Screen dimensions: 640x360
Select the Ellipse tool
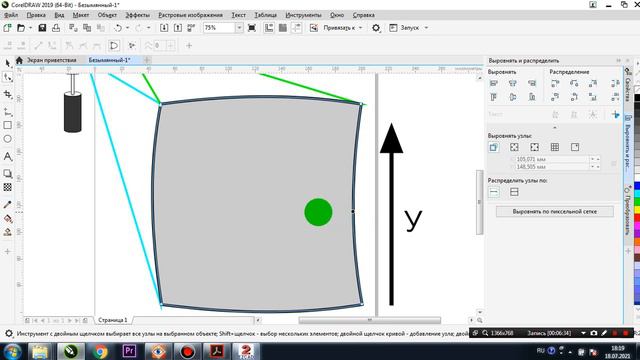pyautogui.click(x=8, y=139)
